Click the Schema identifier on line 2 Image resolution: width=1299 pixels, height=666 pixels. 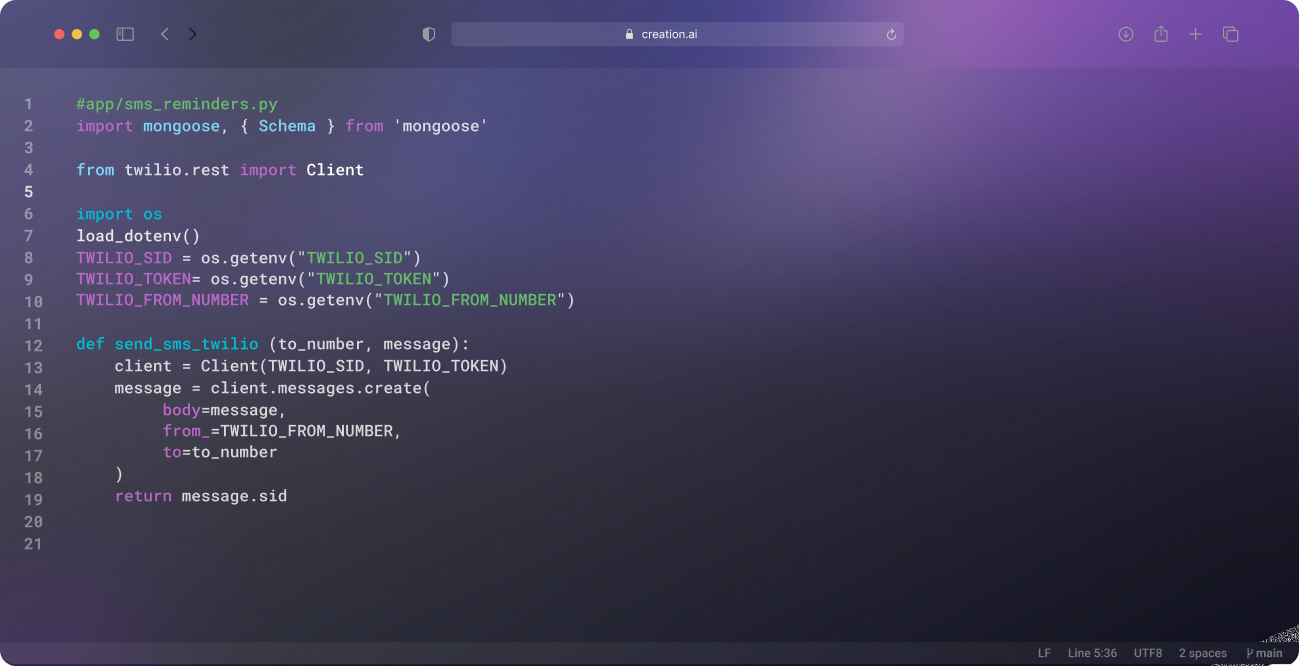[287, 126]
